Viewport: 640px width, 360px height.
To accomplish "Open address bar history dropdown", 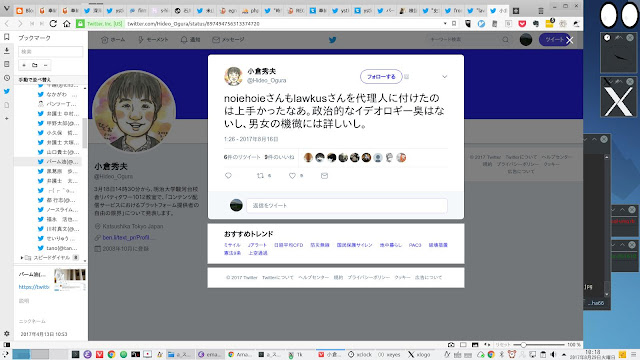I will [x=445, y=24].
